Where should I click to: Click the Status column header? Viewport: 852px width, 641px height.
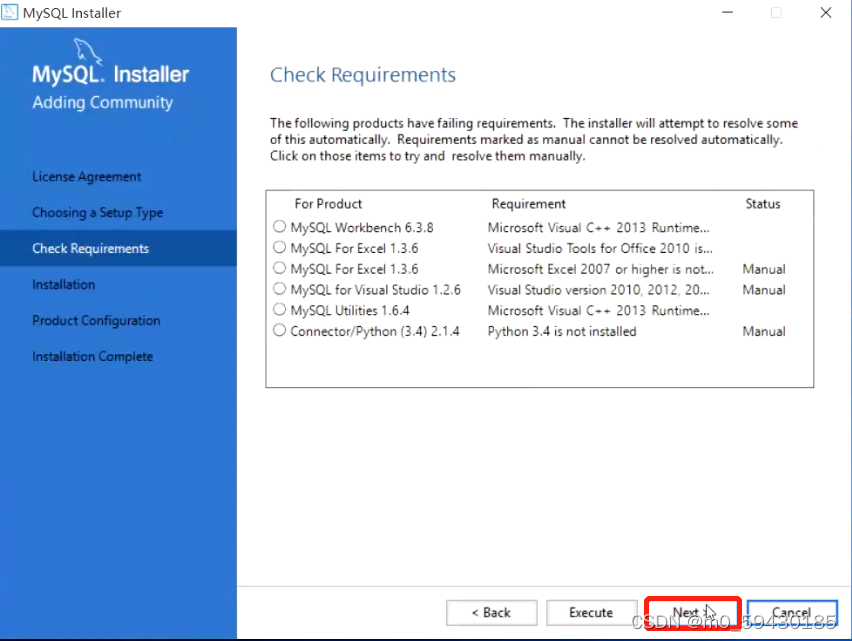(763, 204)
